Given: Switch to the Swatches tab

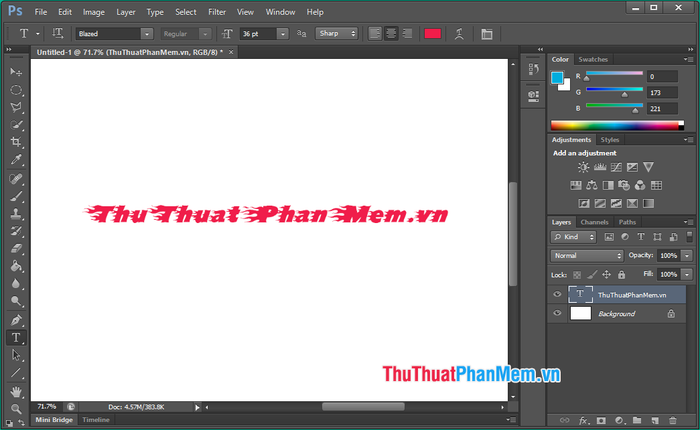Looking at the screenshot, I should point(593,59).
